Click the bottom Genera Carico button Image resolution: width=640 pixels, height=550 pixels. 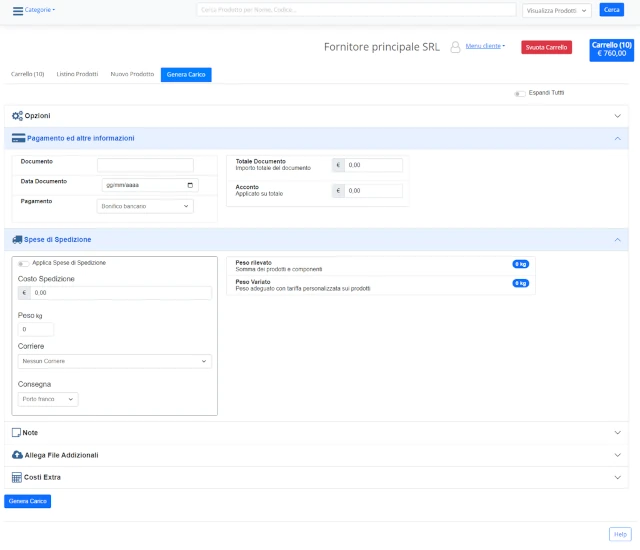click(x=27, y=501)
